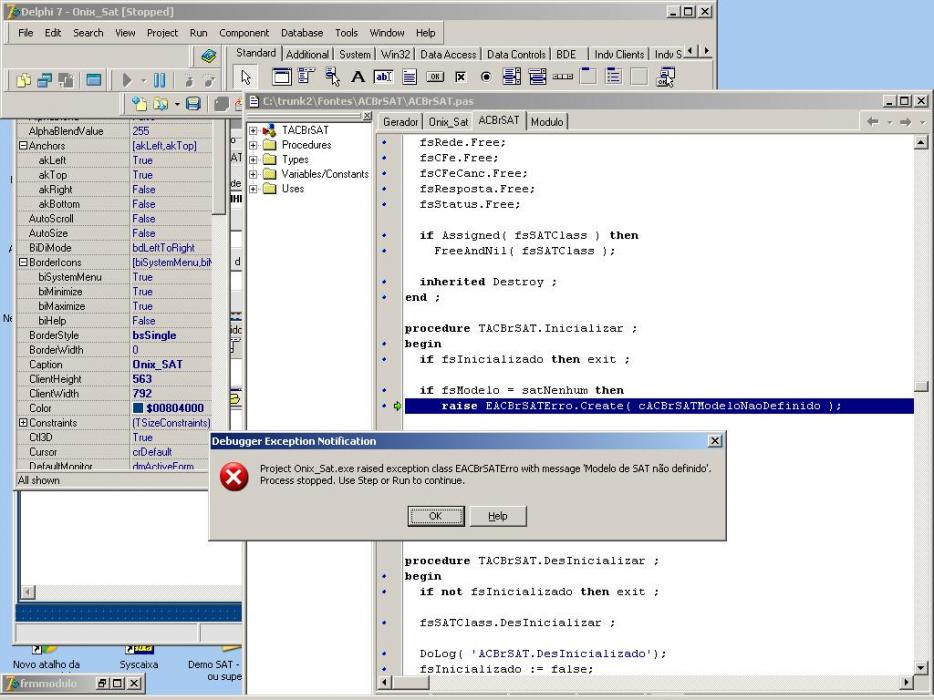Screen dimensions: 934x700
Task: Close the code explorer pane
Action: [x=367, y=116]
